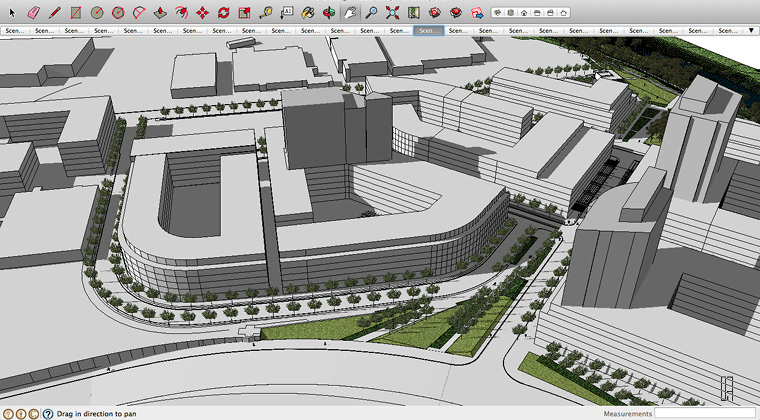This screenshot has height=420, width=760.
Task: Select the Scale tool
Action: pyautogui.click(x=244, y=13)
